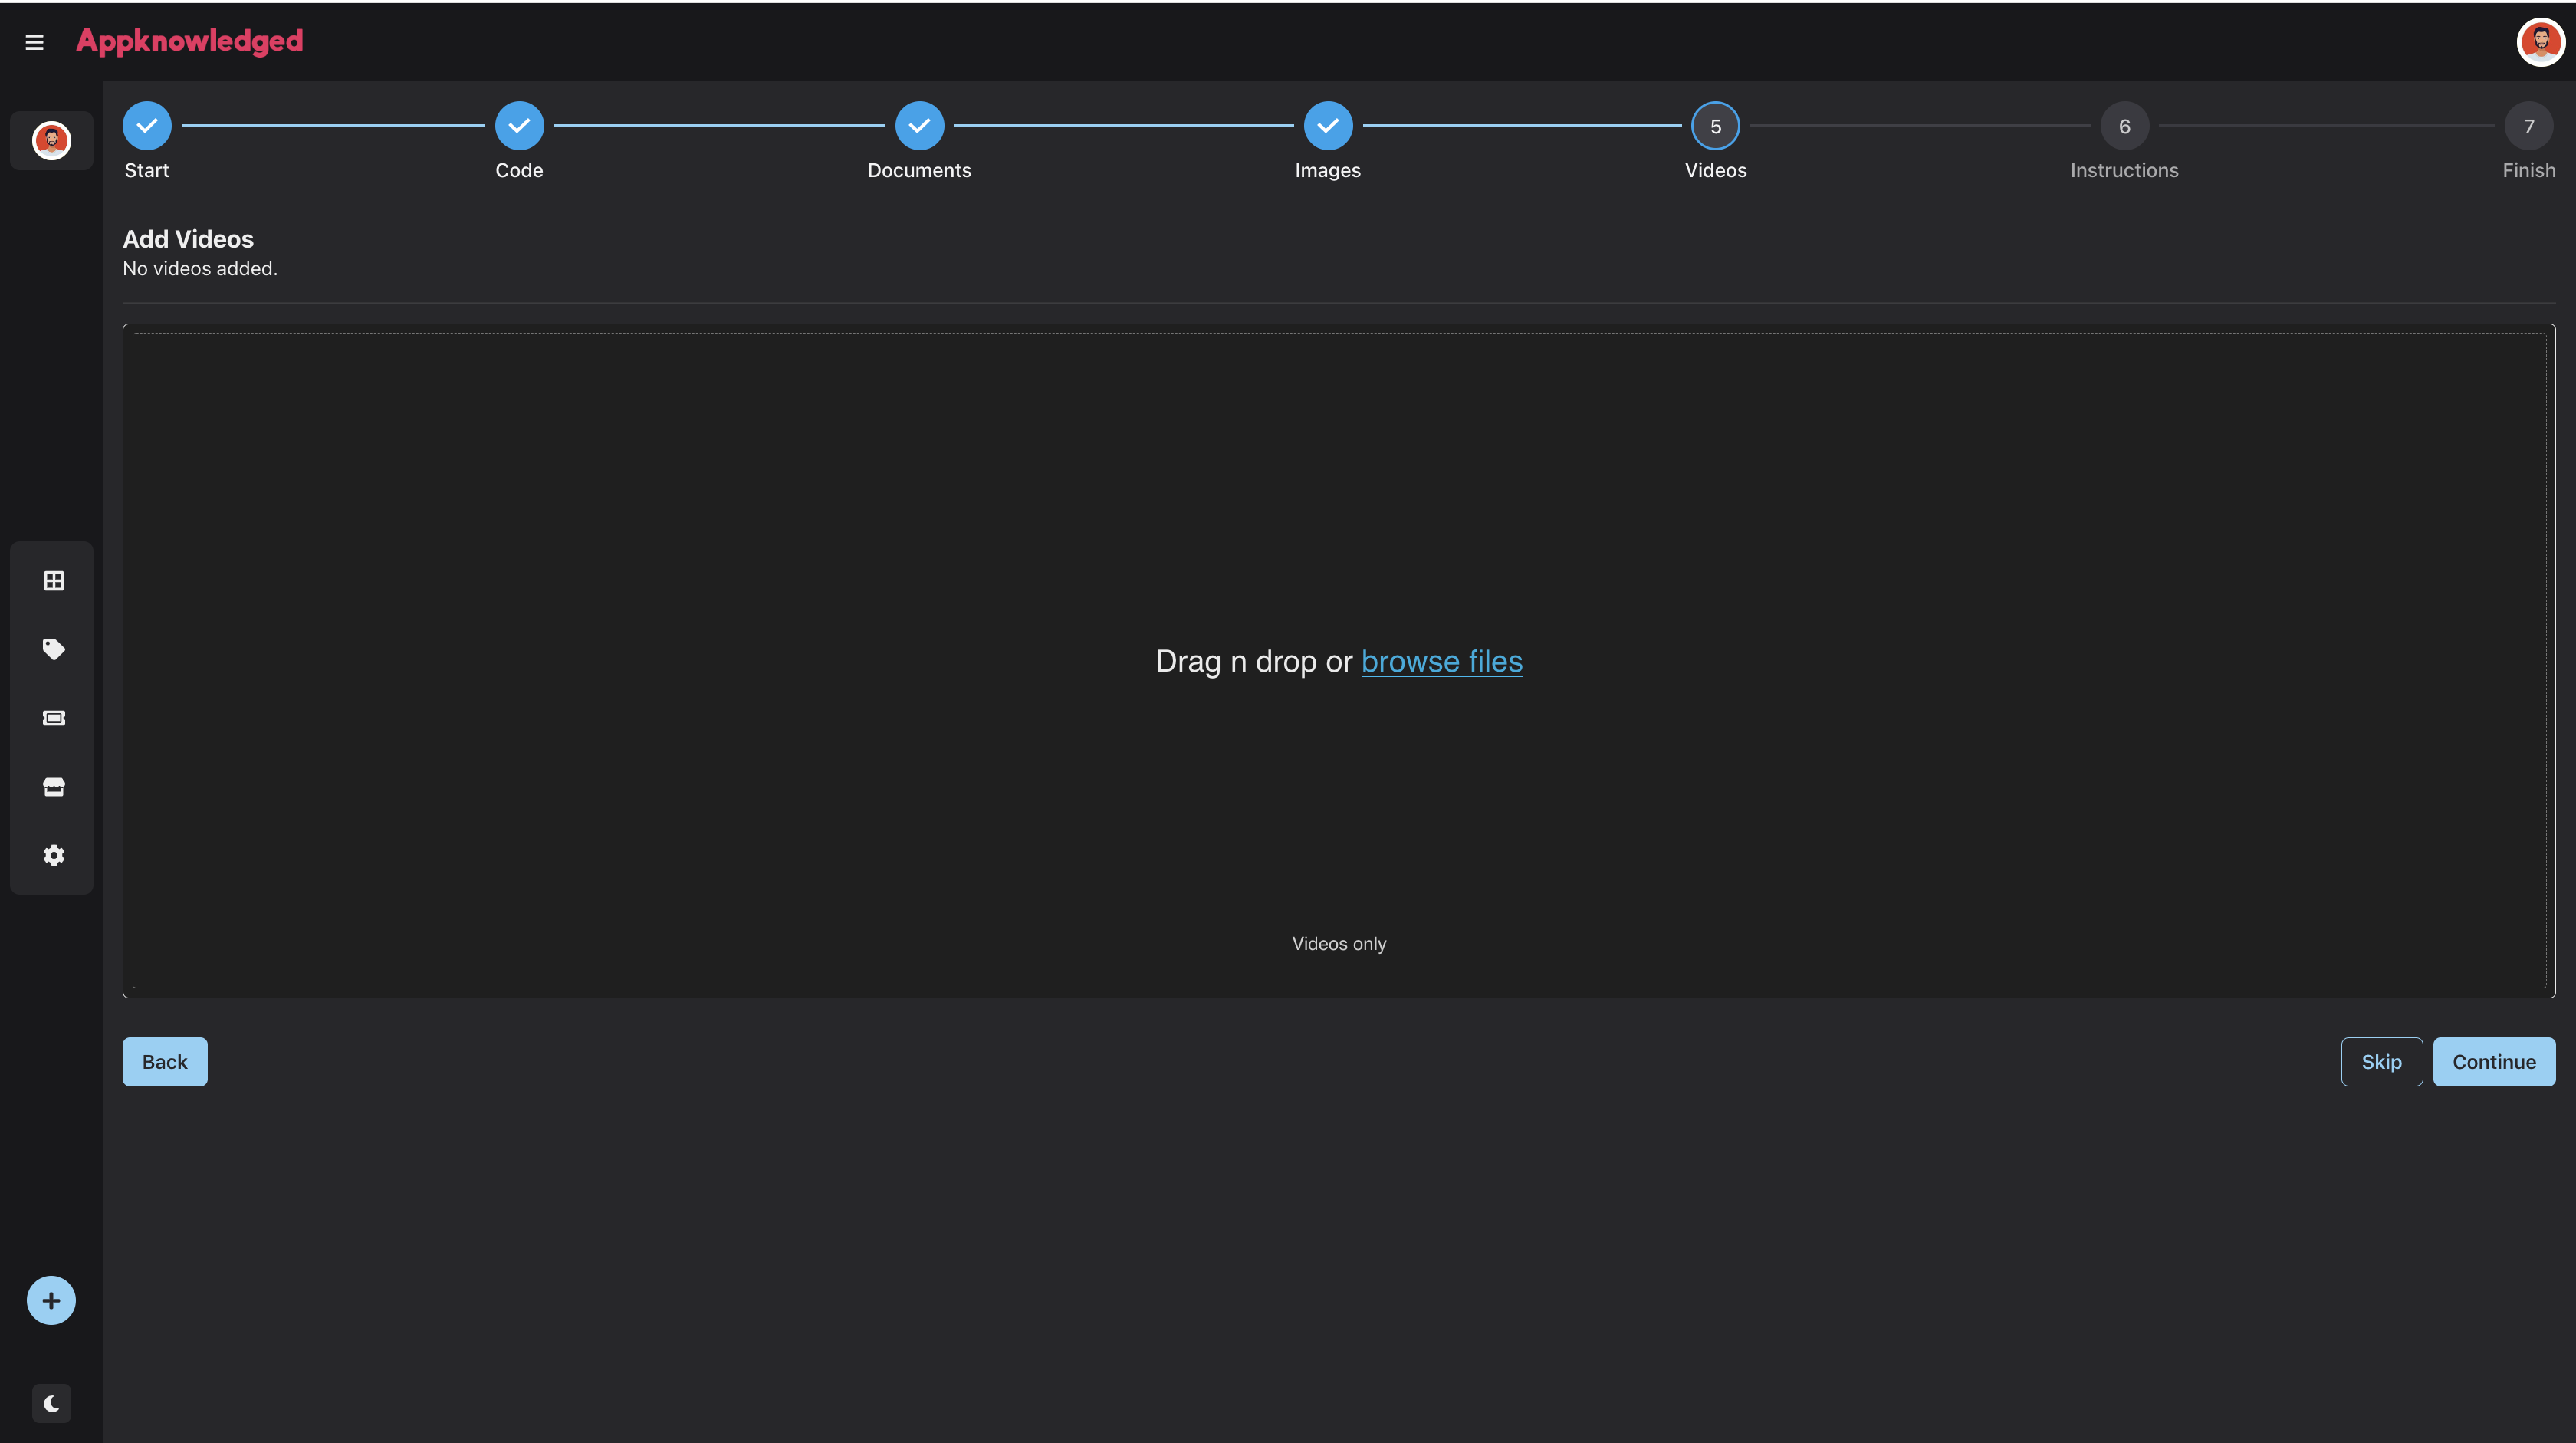Screen dimensions: 2576x1443
Task: Click the Appknowledged logo
Action: (x=190, y=41)
